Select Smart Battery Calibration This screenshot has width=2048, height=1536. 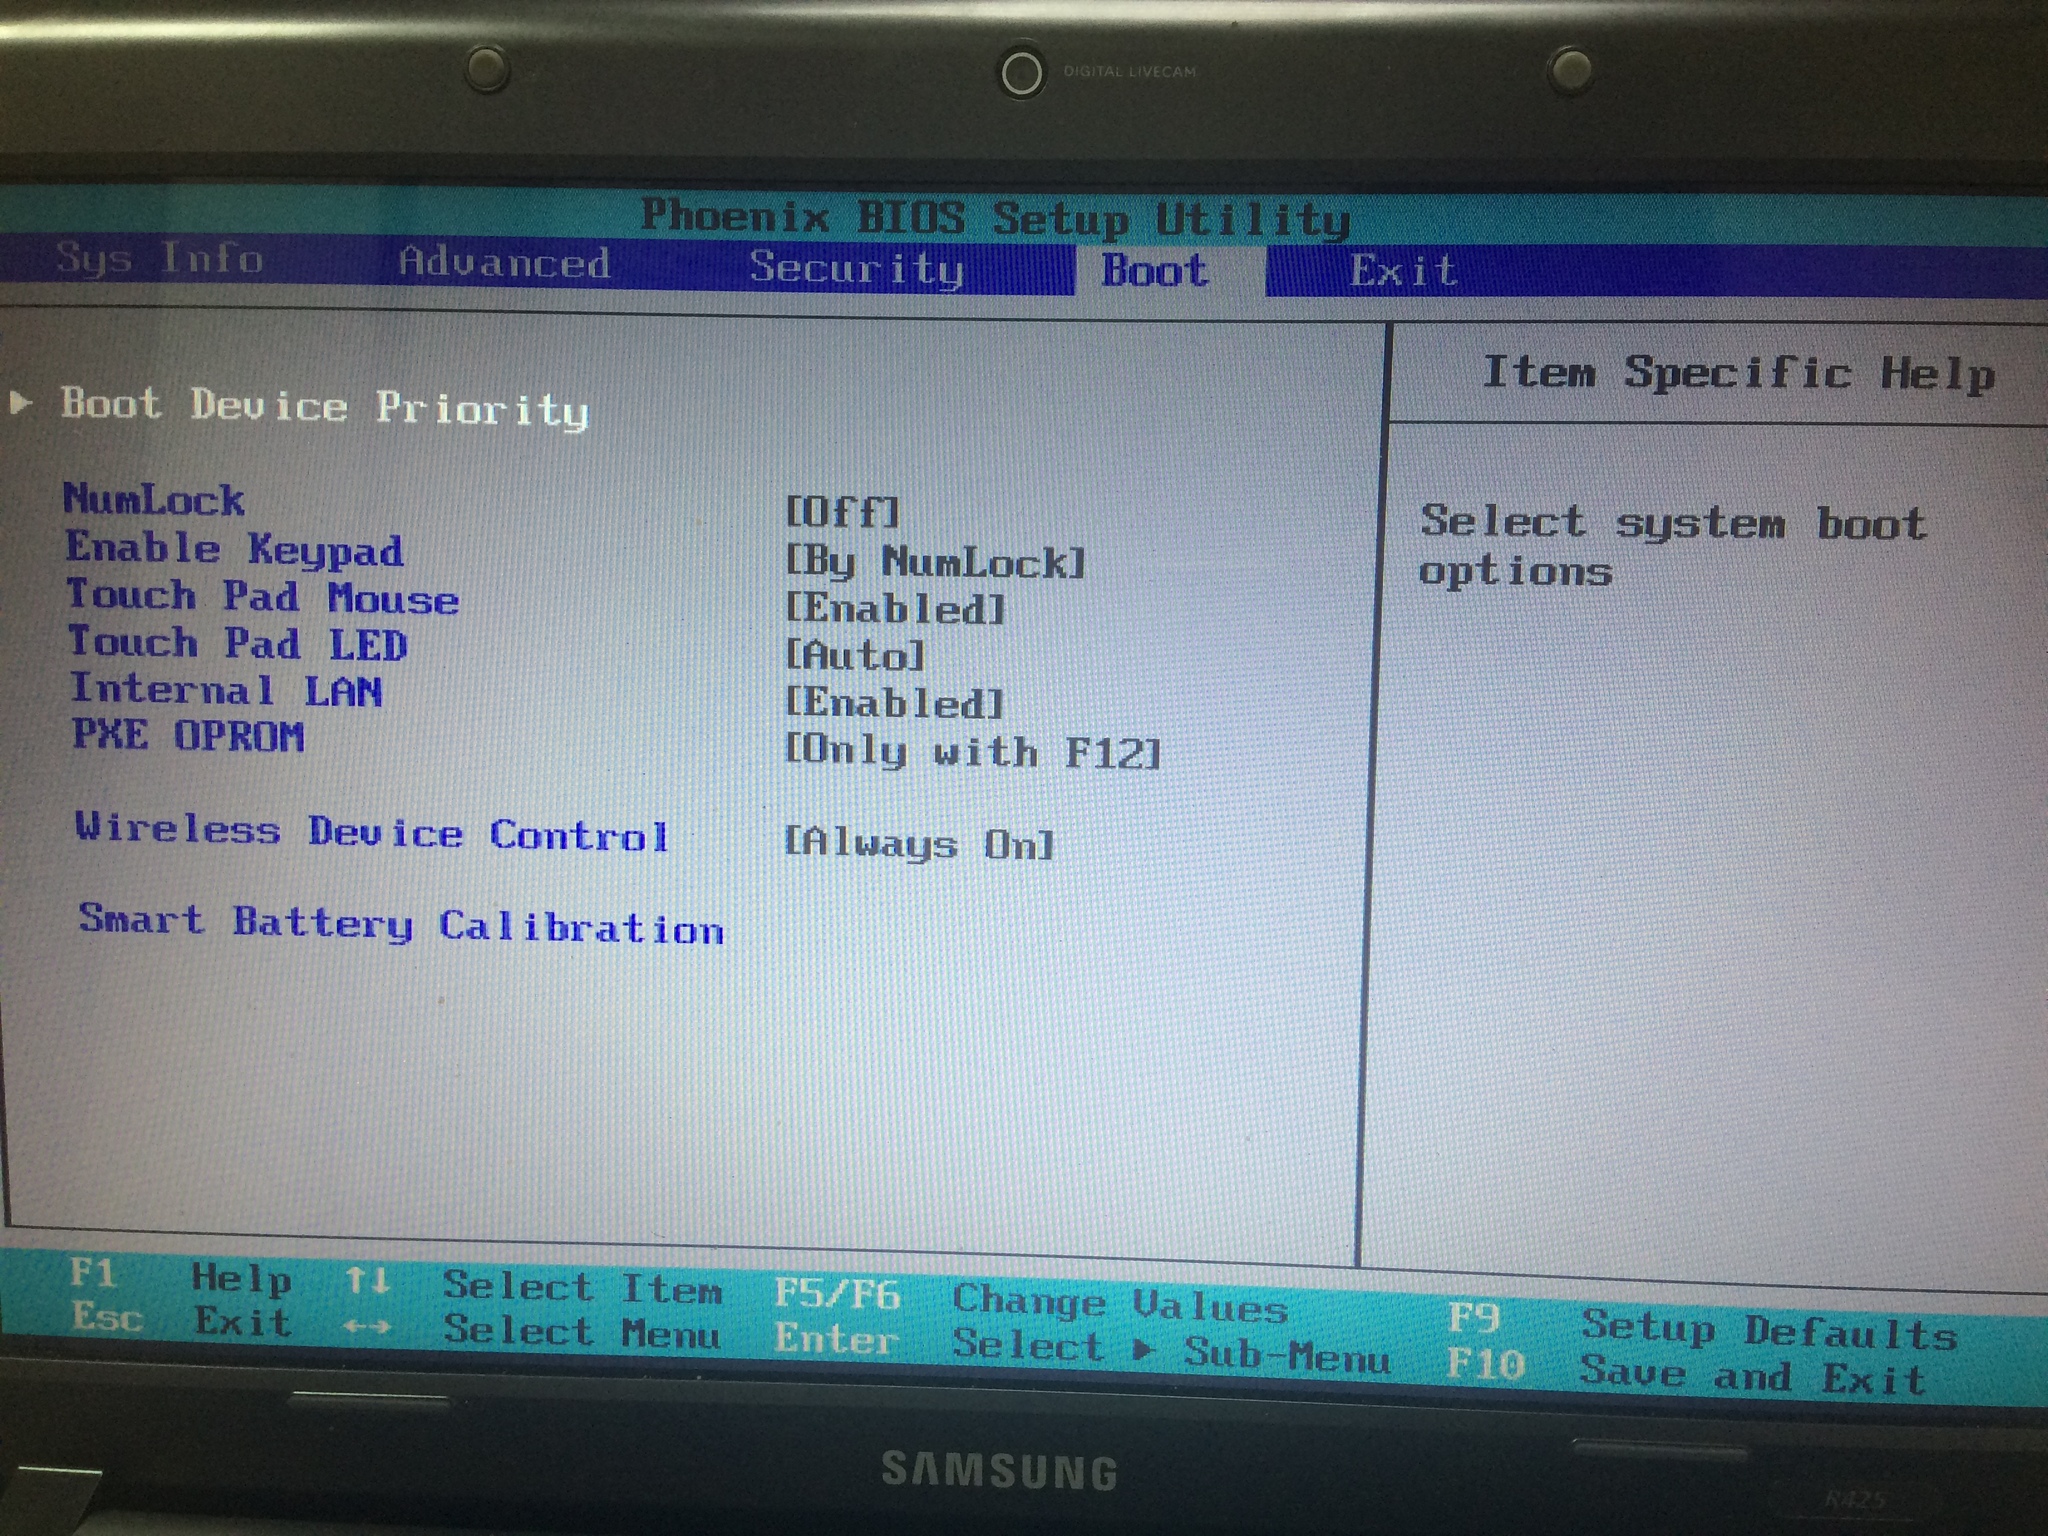401,924
